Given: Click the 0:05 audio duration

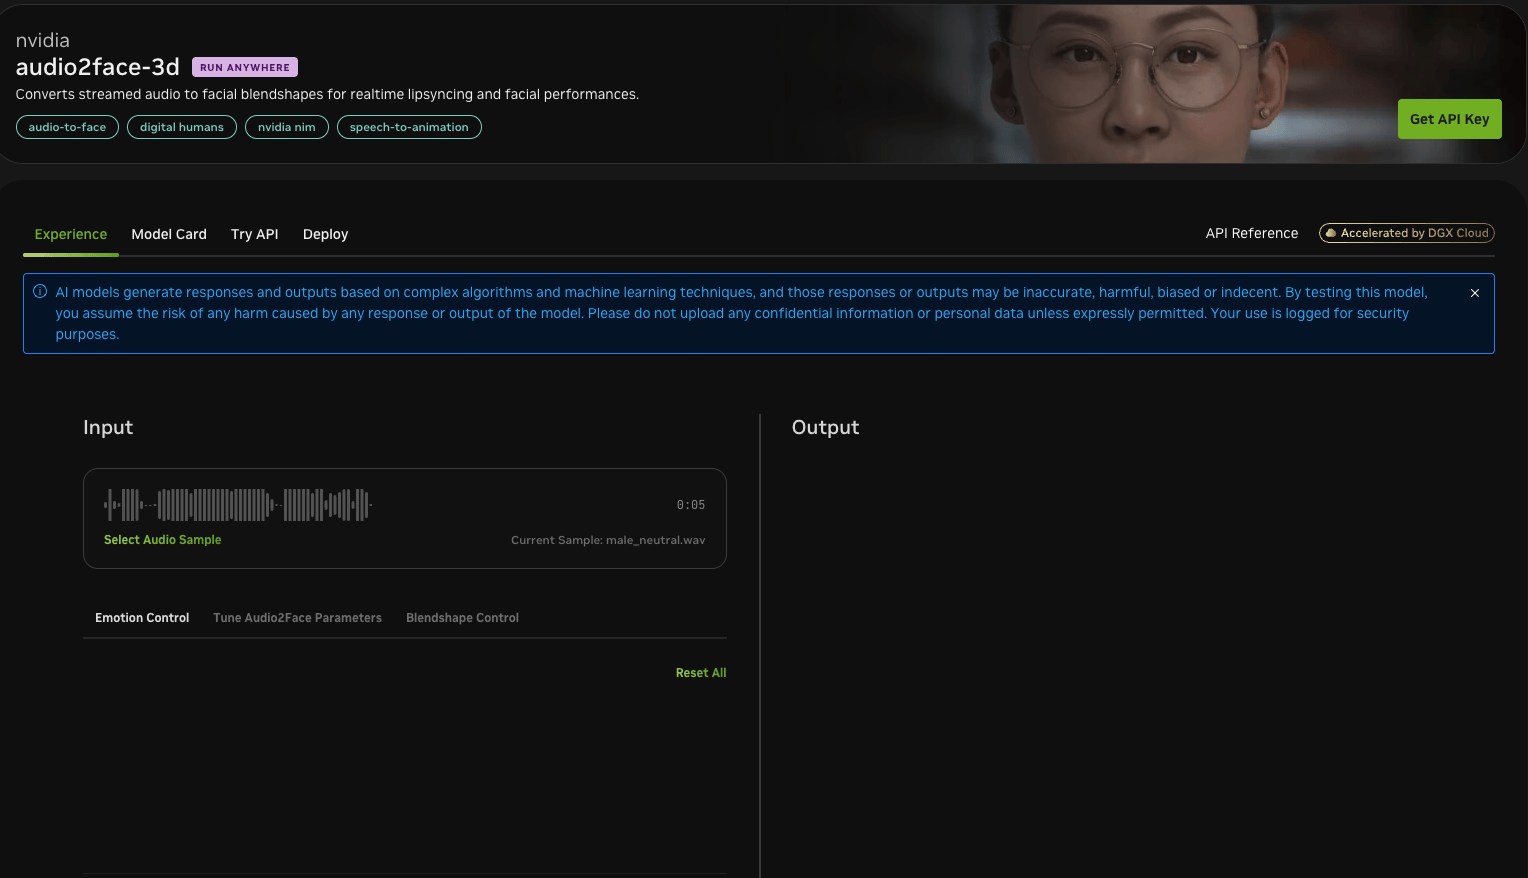Looking at the screenshot, I should (x=691, y=505).
